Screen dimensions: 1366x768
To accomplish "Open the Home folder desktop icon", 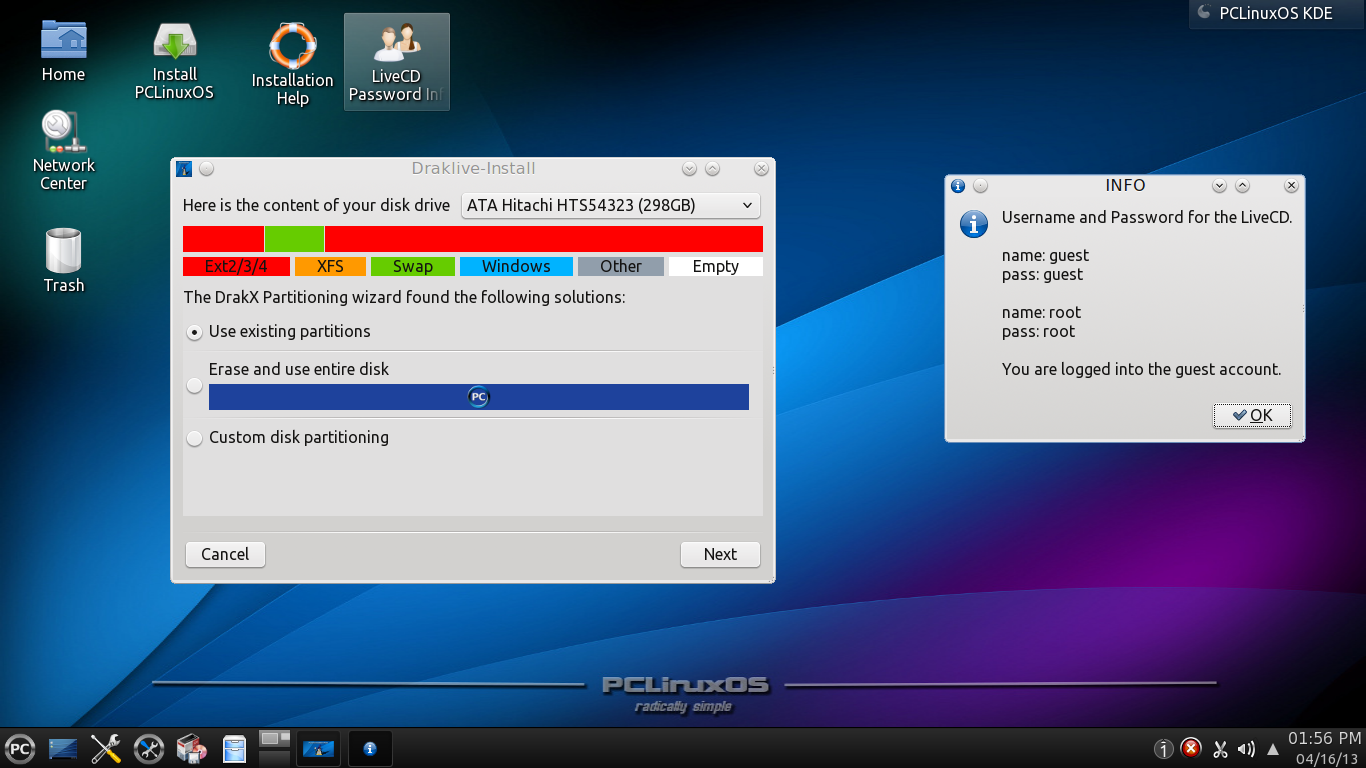I will pos(63,50).
